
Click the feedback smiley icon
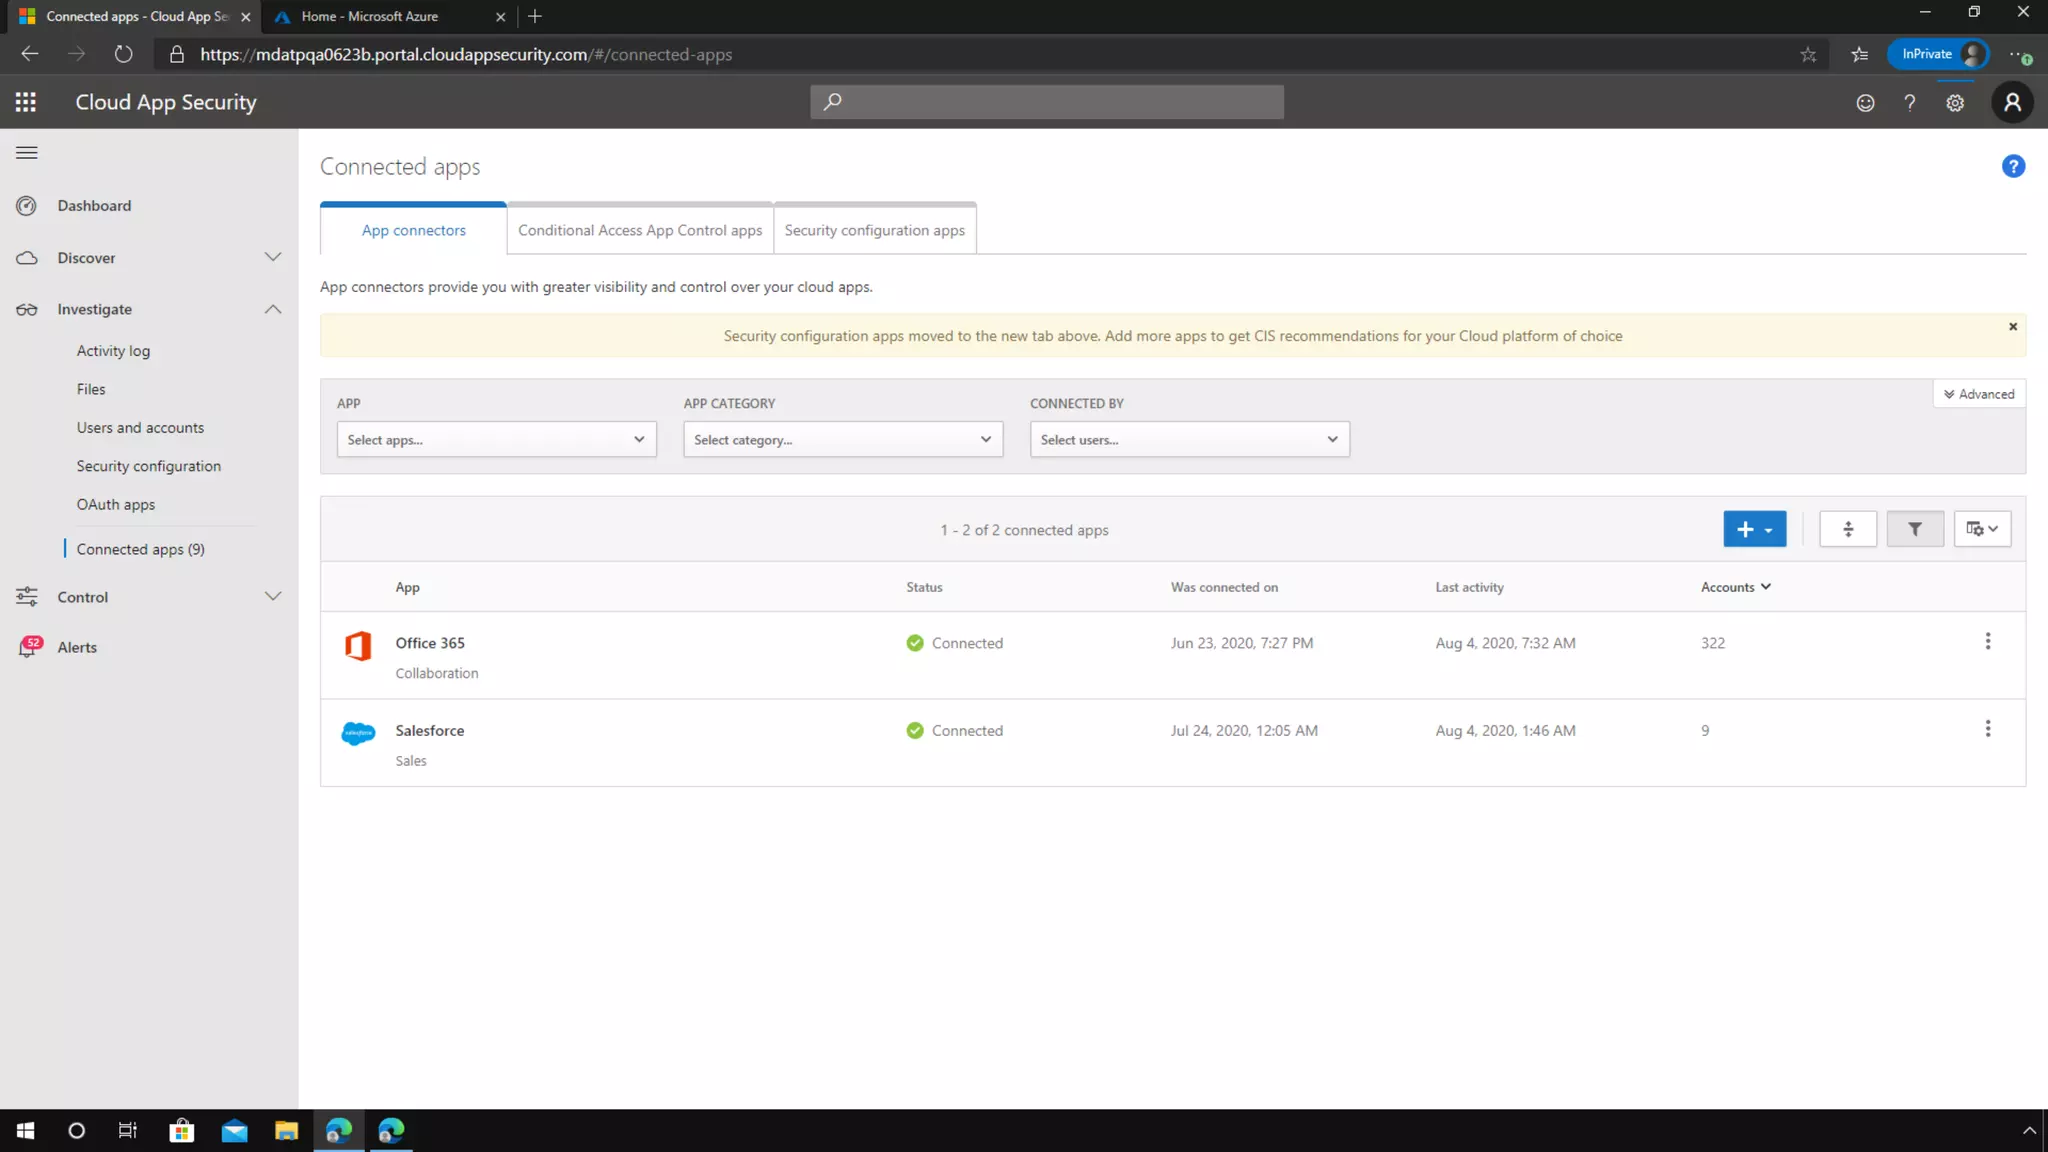(1865, 103)
